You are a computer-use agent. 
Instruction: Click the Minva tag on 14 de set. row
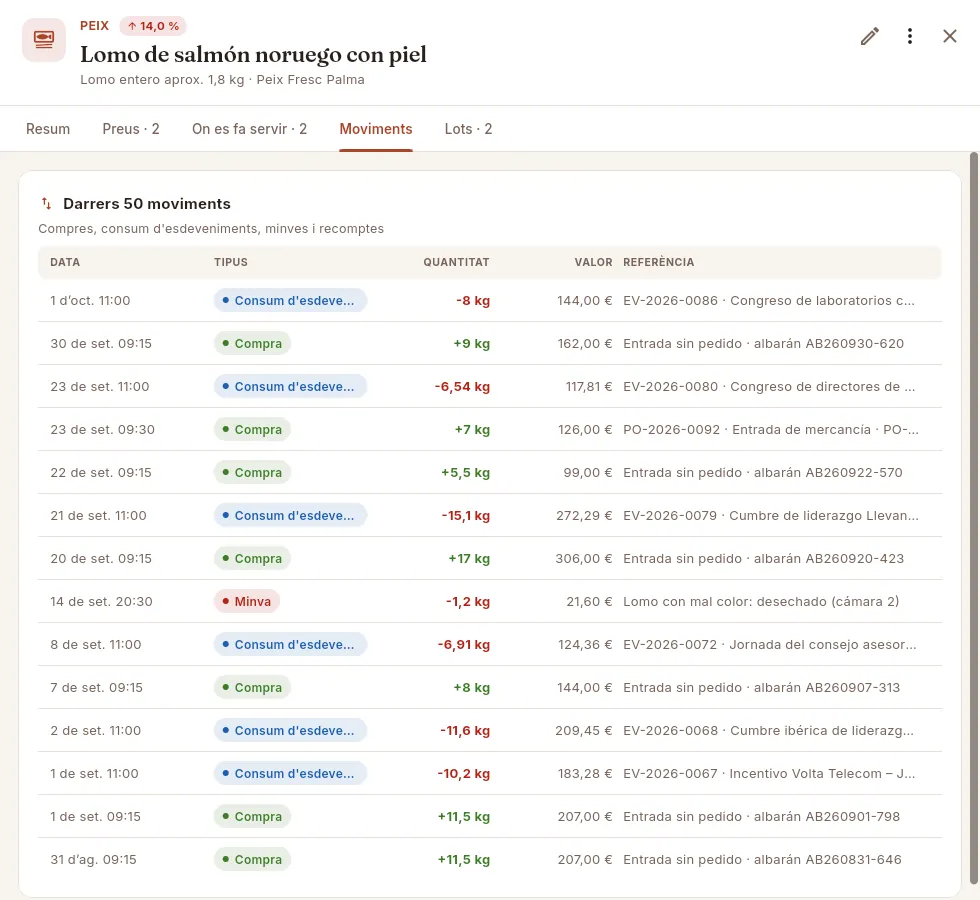[246, 602]
